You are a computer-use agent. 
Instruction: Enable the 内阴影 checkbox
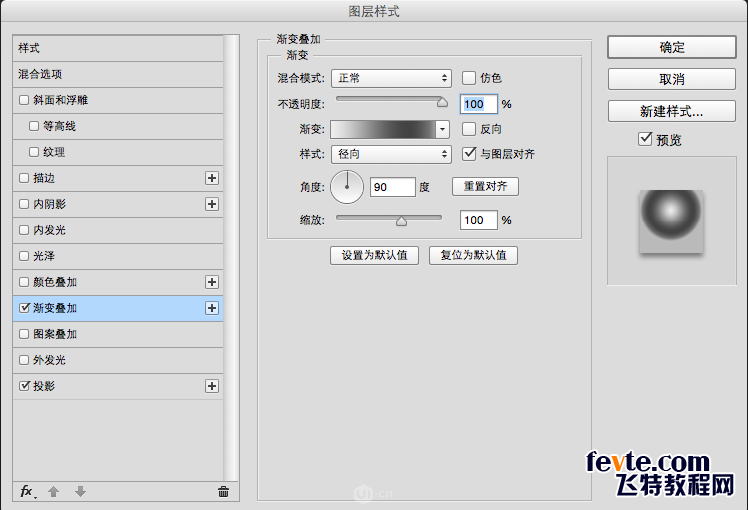click(x=24, y=204)
